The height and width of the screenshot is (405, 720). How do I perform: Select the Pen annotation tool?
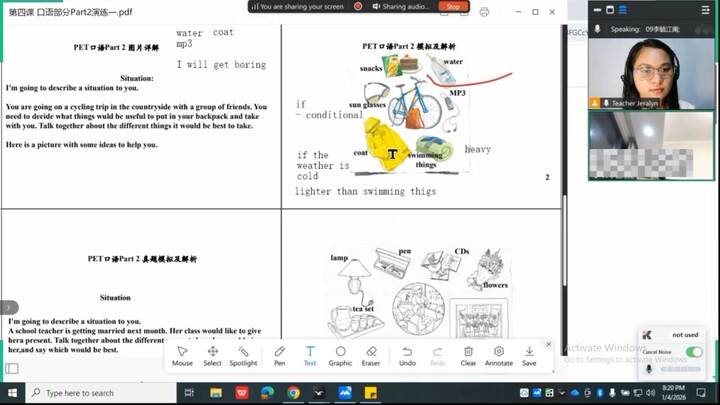pyautogui.click(x=280, y=356)
